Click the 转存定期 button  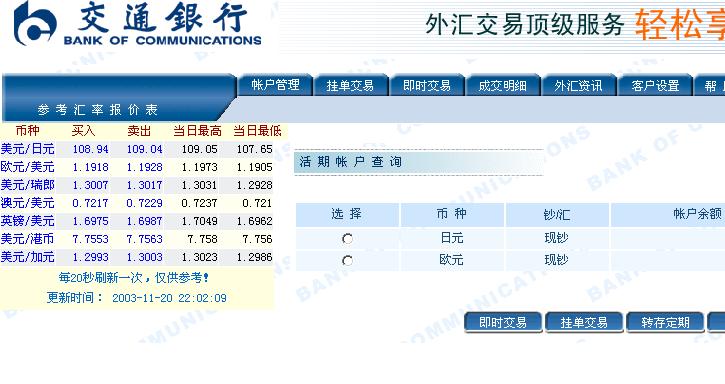tap(665, 322)
